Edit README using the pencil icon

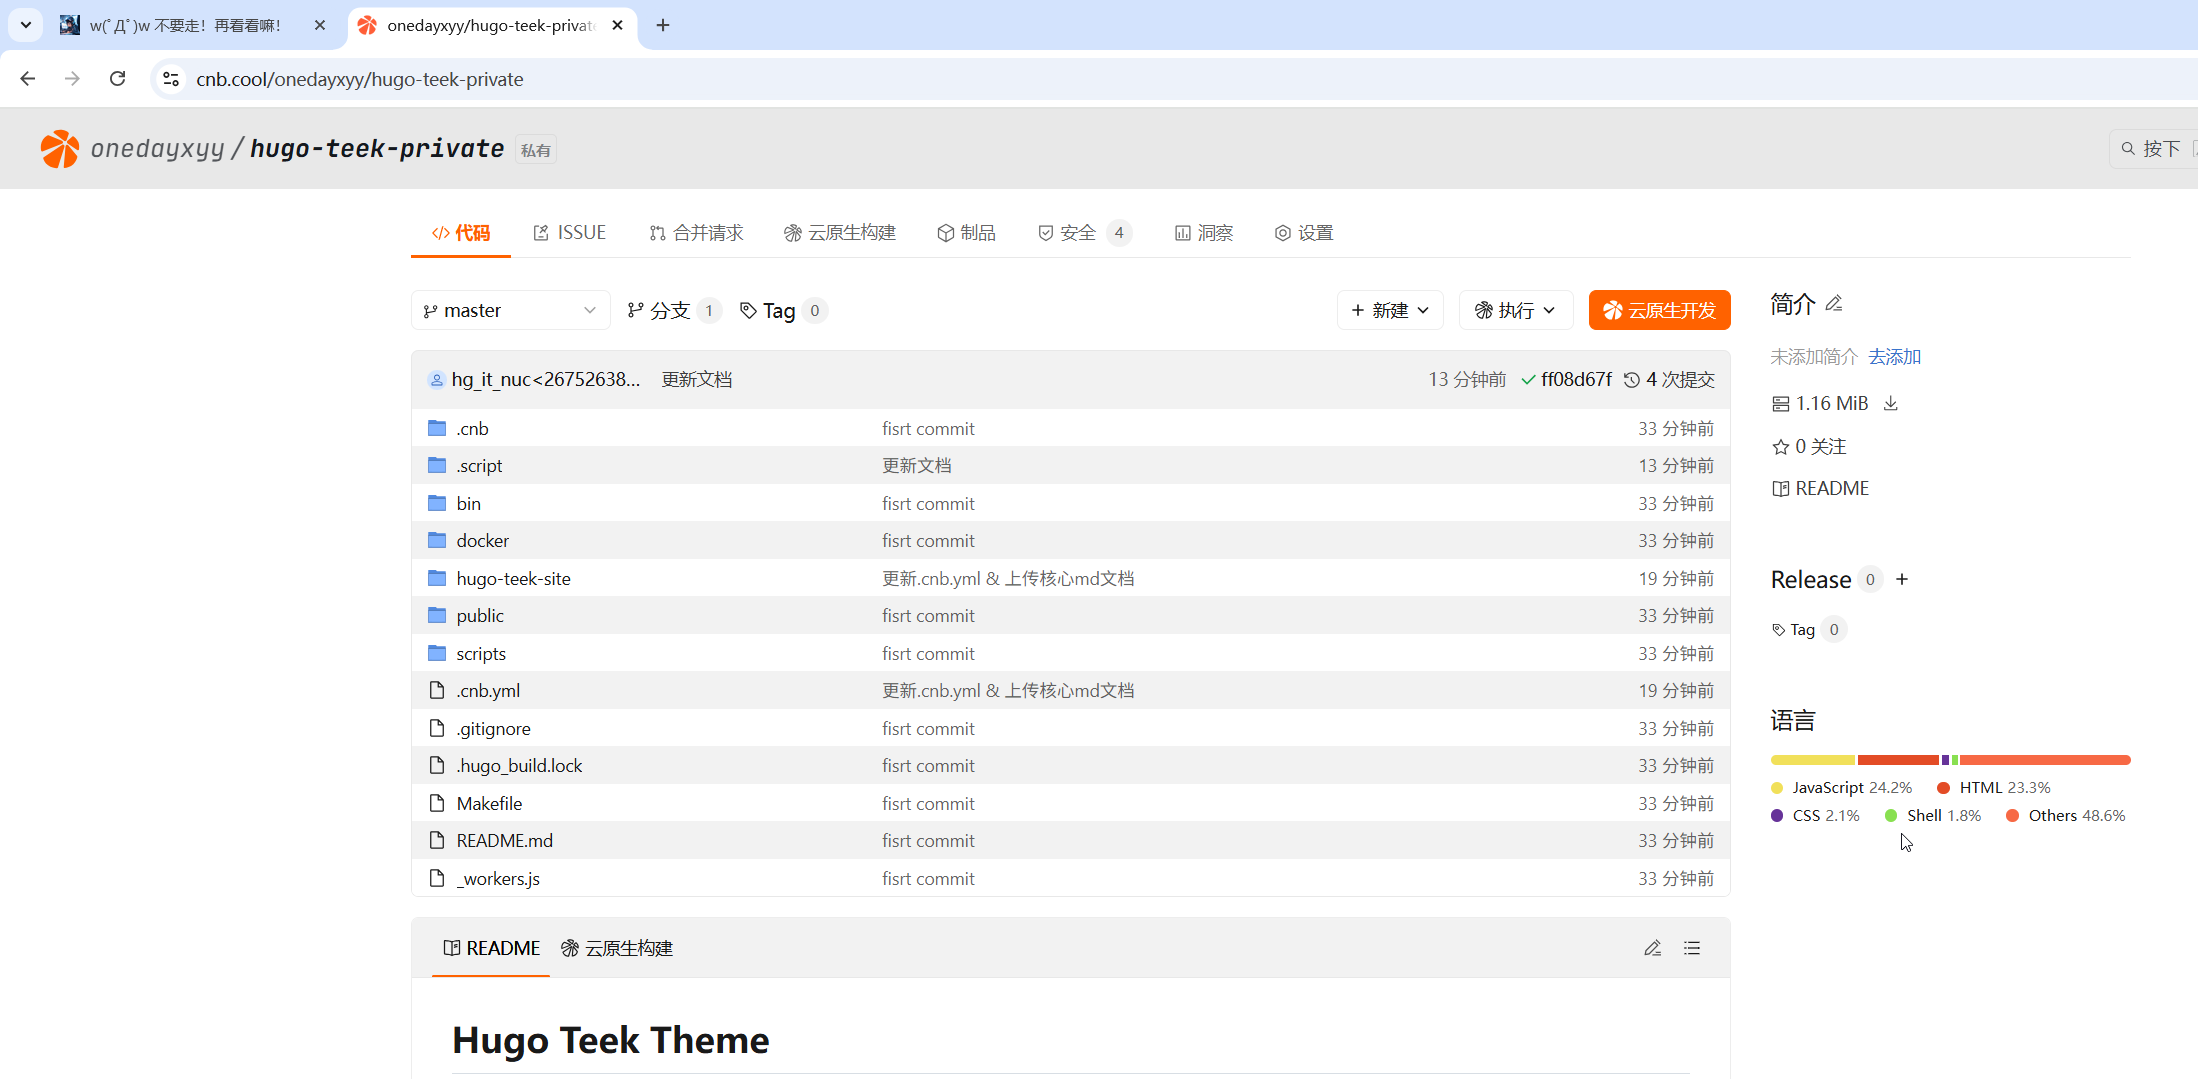click(x=1652, y=948)
